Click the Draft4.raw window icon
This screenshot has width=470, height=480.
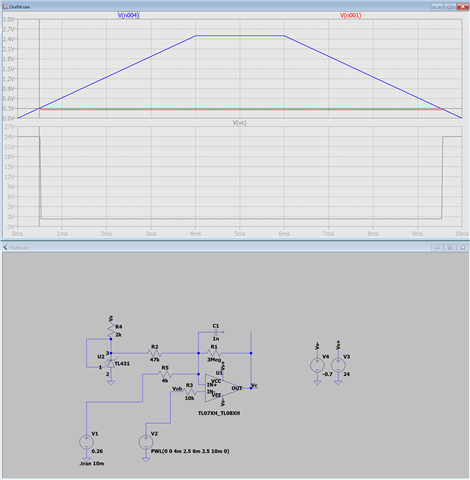click(5, 6)
